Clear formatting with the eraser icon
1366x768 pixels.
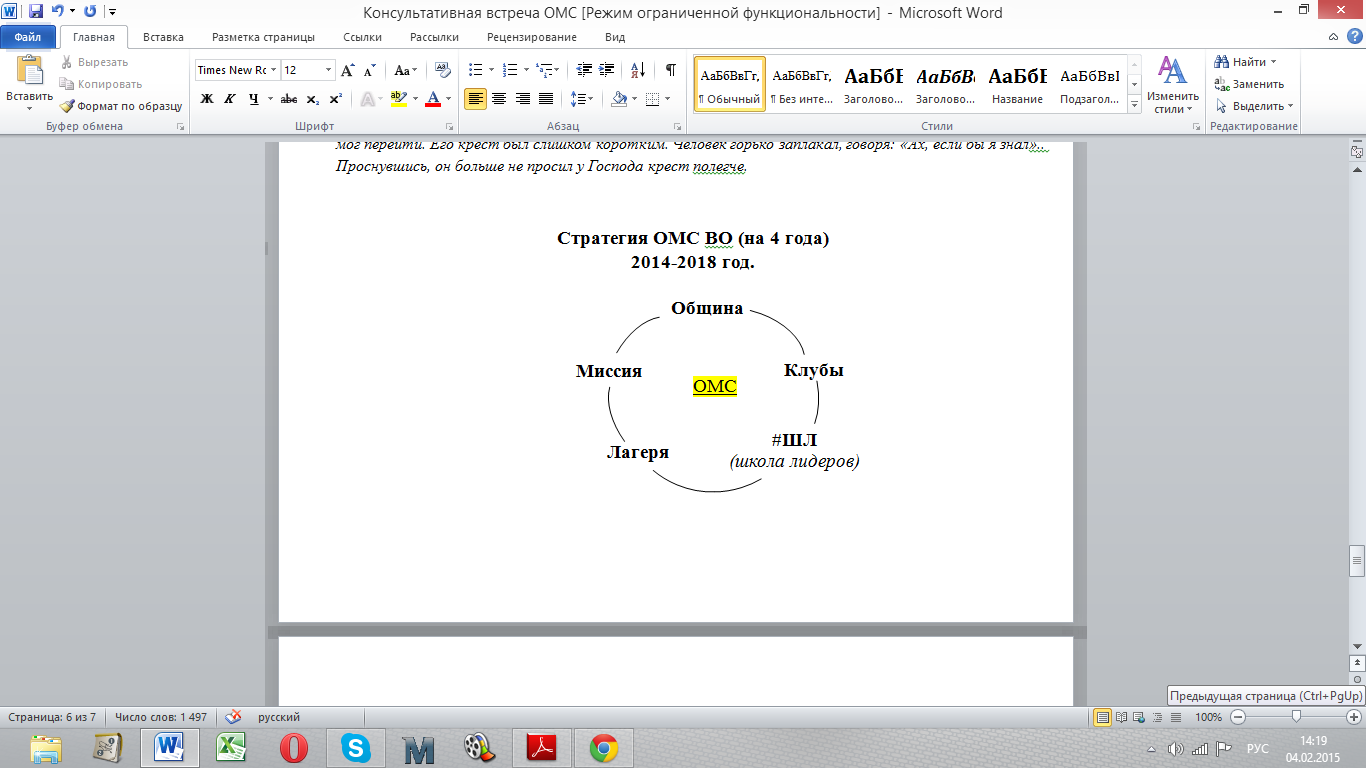[x=444, y=70]
